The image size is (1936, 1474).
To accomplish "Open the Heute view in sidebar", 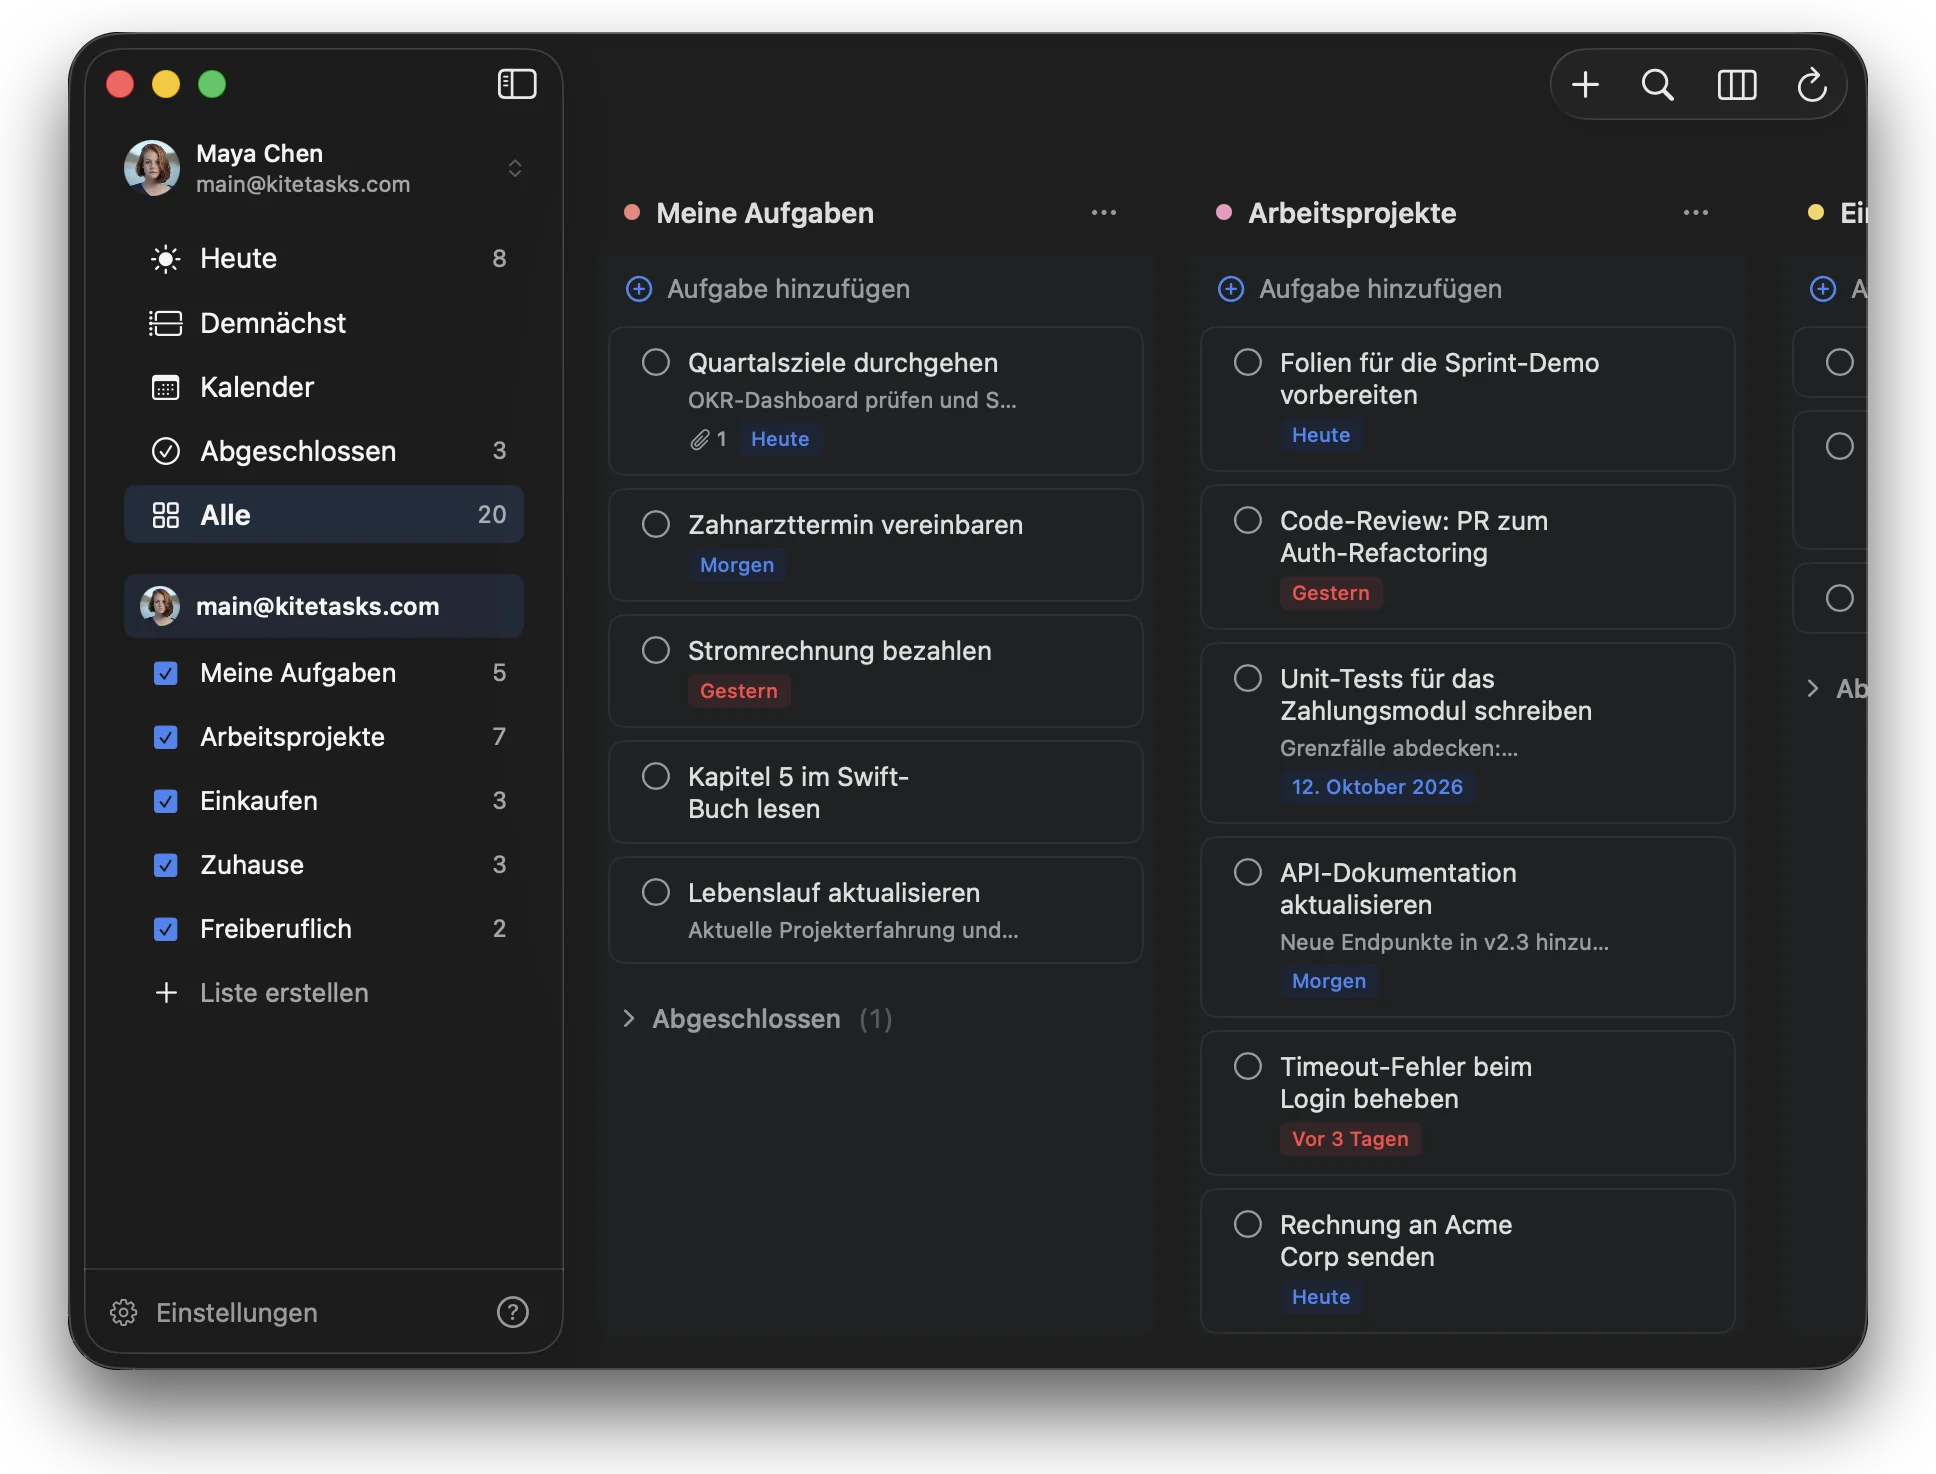I will [324, 259].
